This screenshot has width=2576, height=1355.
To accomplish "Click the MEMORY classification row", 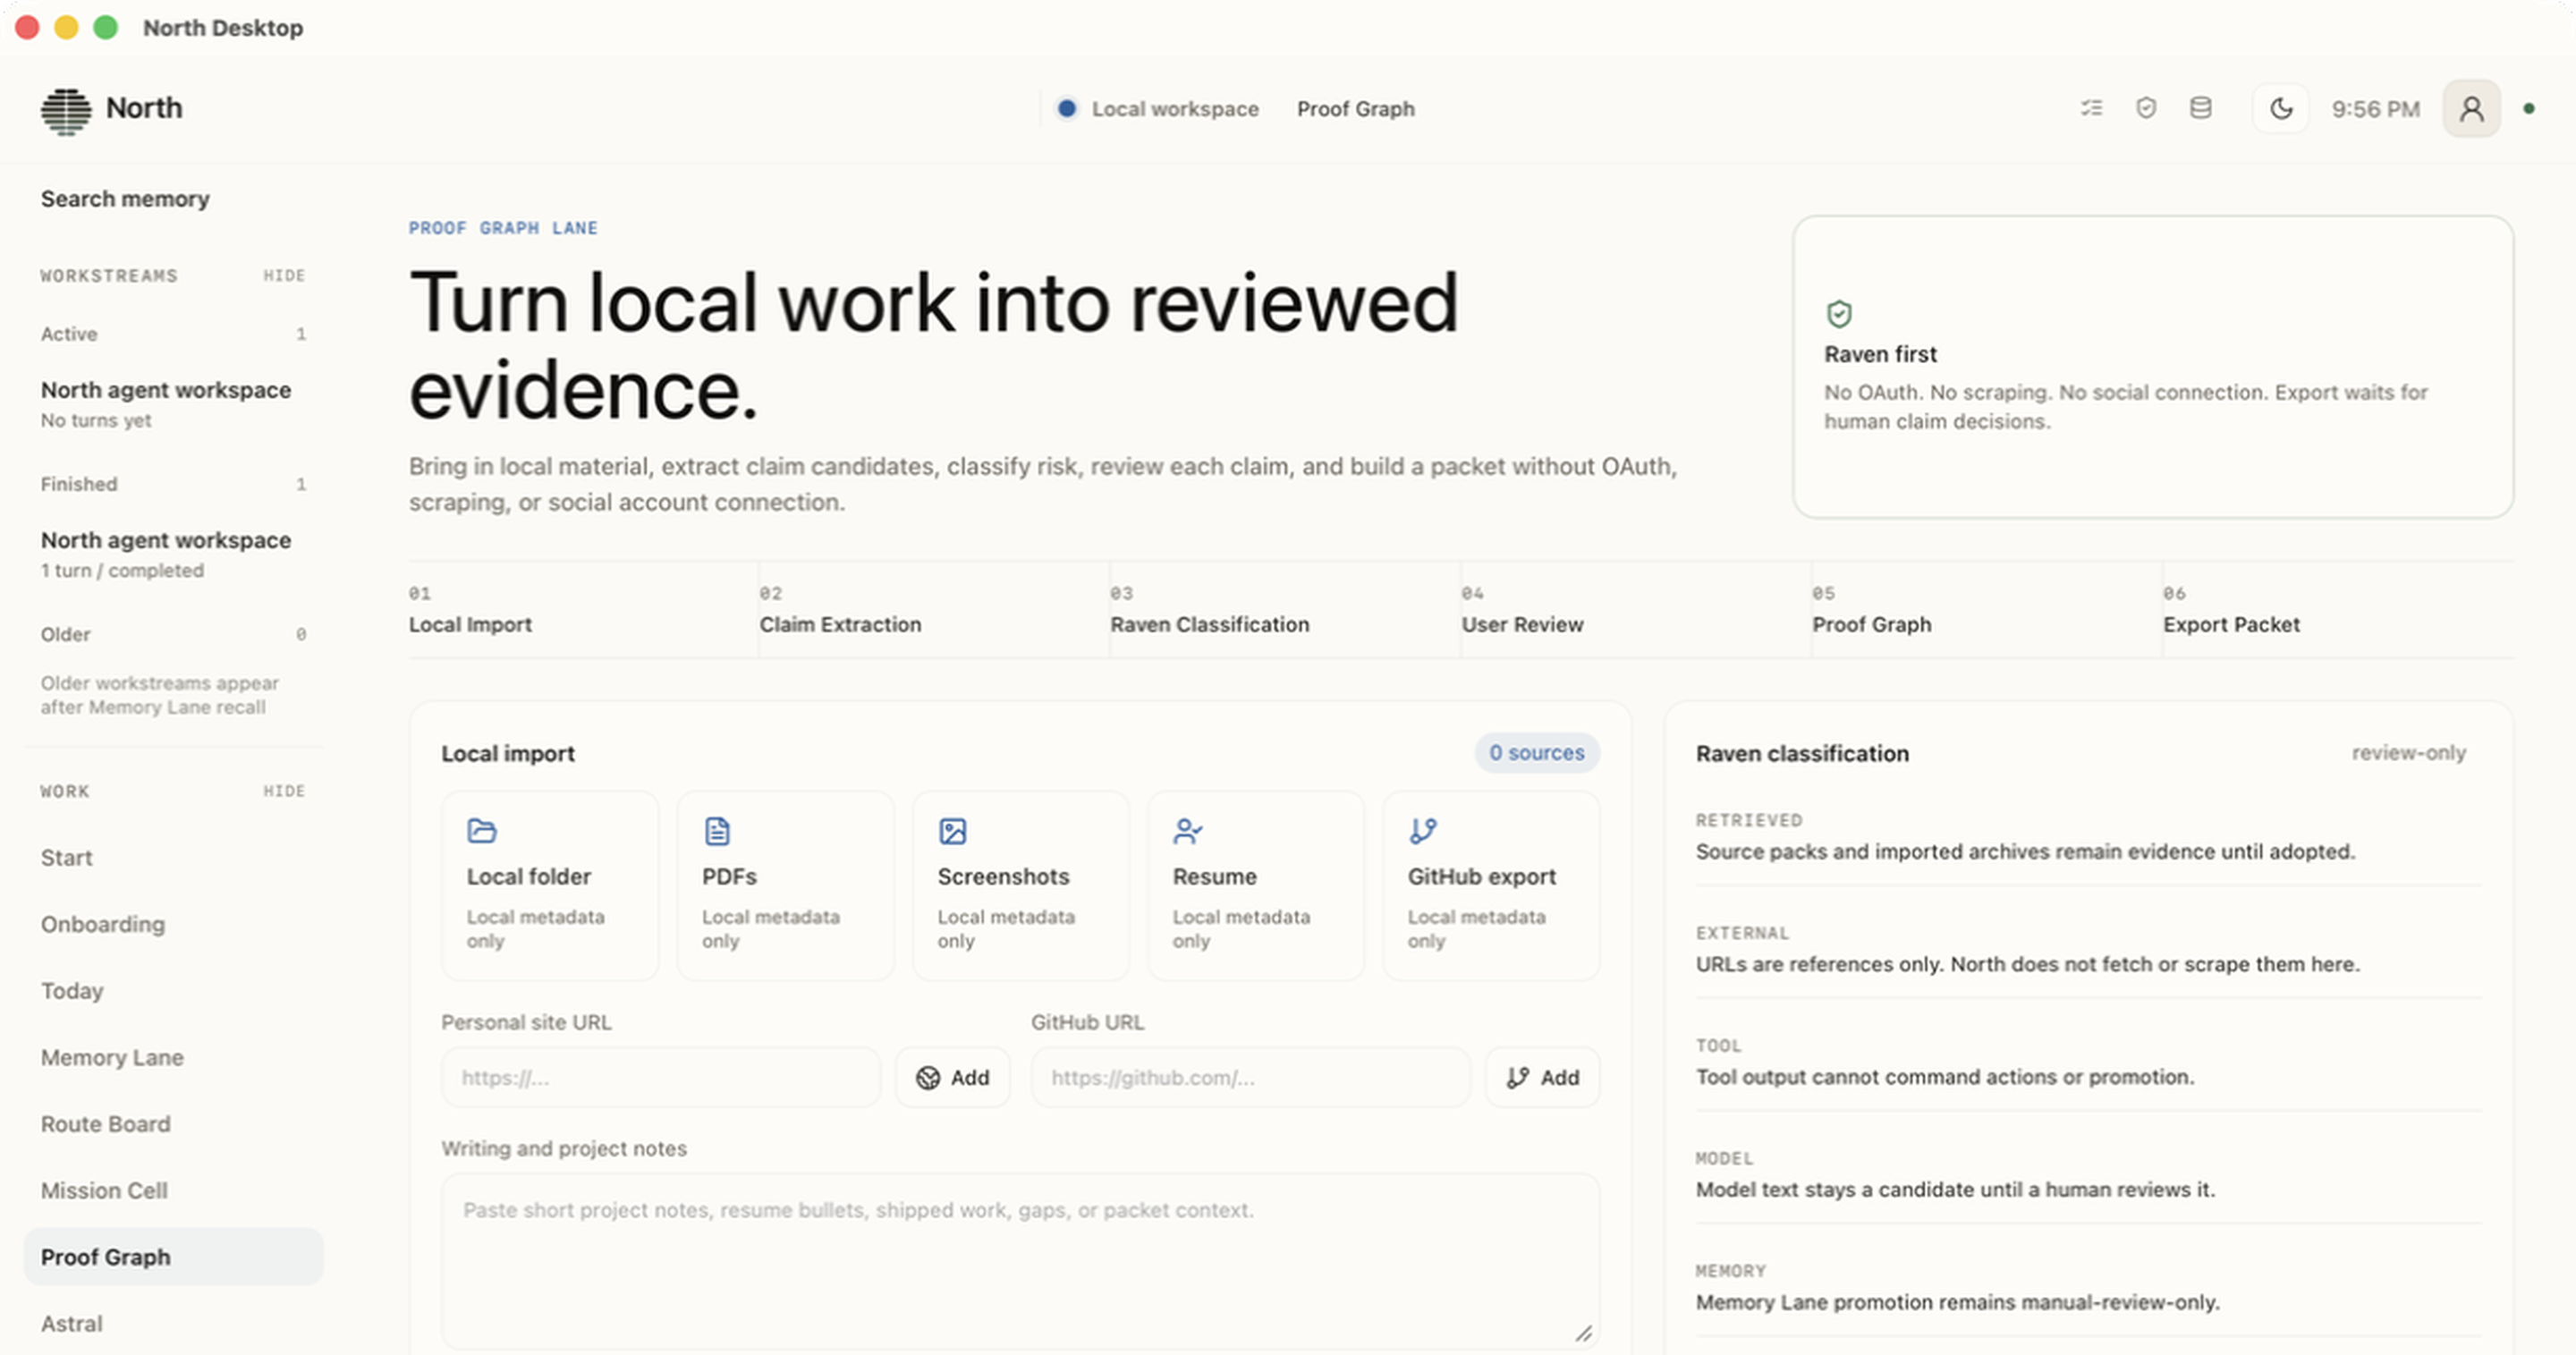I will pyautogui.click(x=2088, y=1288).
